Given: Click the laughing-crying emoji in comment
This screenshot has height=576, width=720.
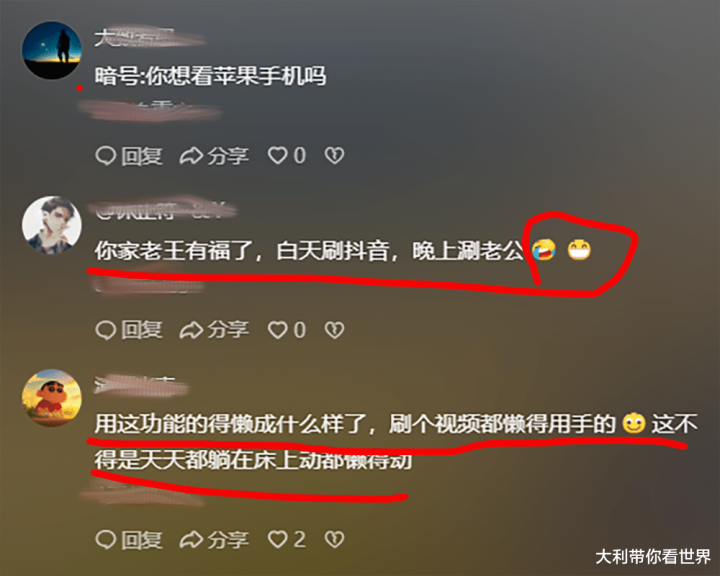Looking at the screenshot, I should click(x=544, y=250).
